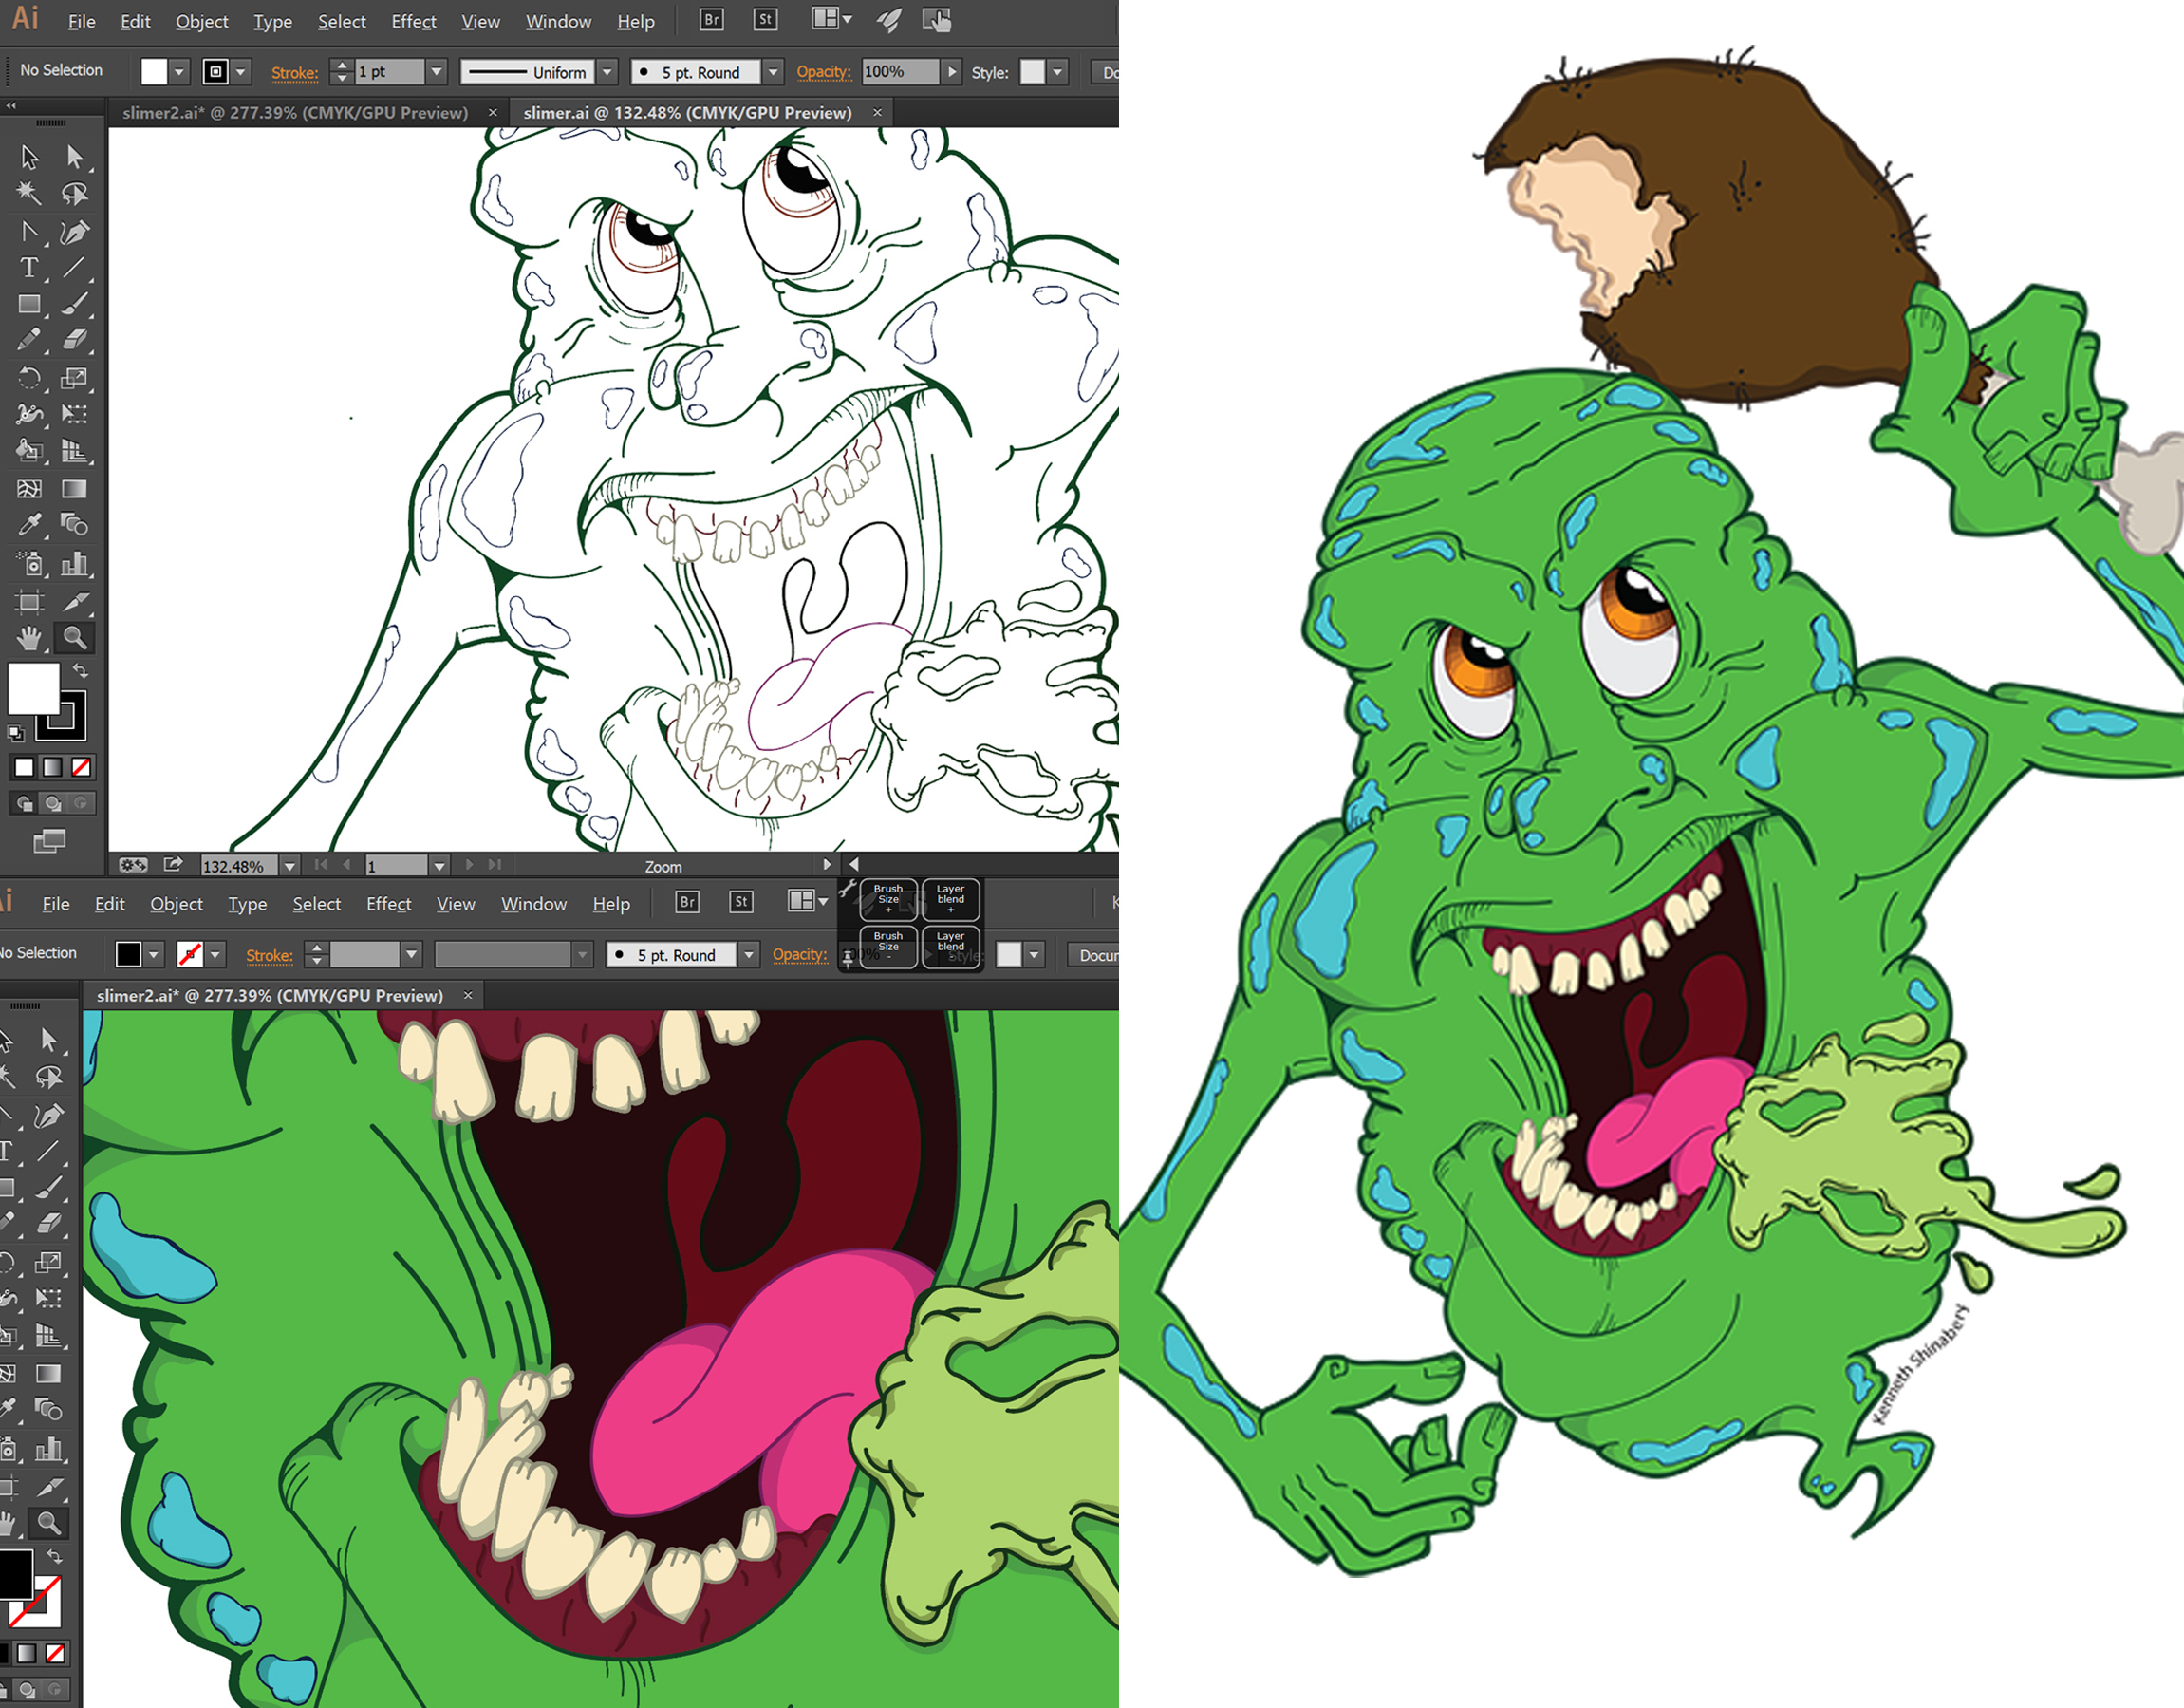Select the Pen tool in top toolbar
This screenshot has width=2184, height=1708.
75,232
